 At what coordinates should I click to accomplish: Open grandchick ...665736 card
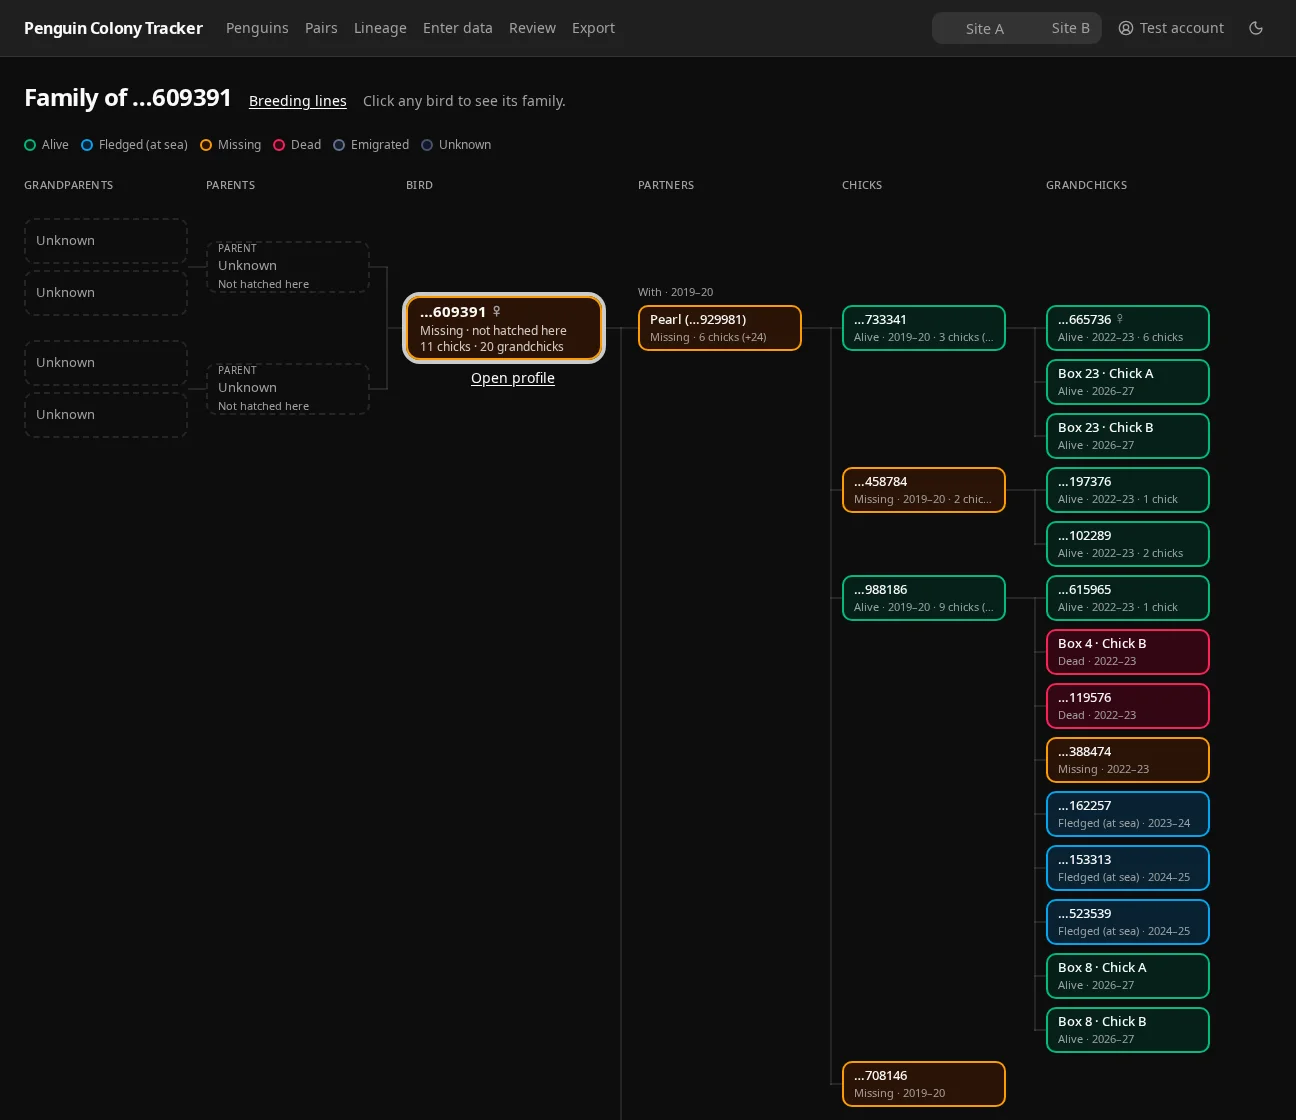(1128, 328)
